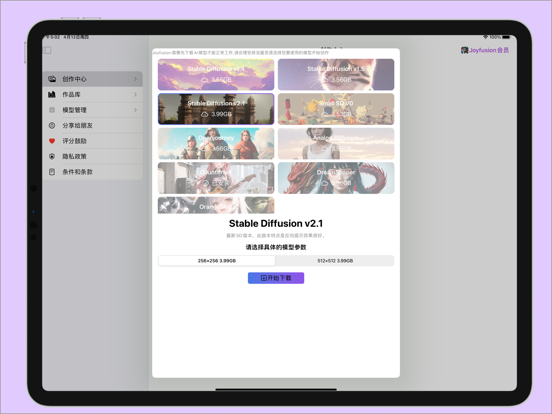Click the 分享给朋友 share icon

pos(52,125)
